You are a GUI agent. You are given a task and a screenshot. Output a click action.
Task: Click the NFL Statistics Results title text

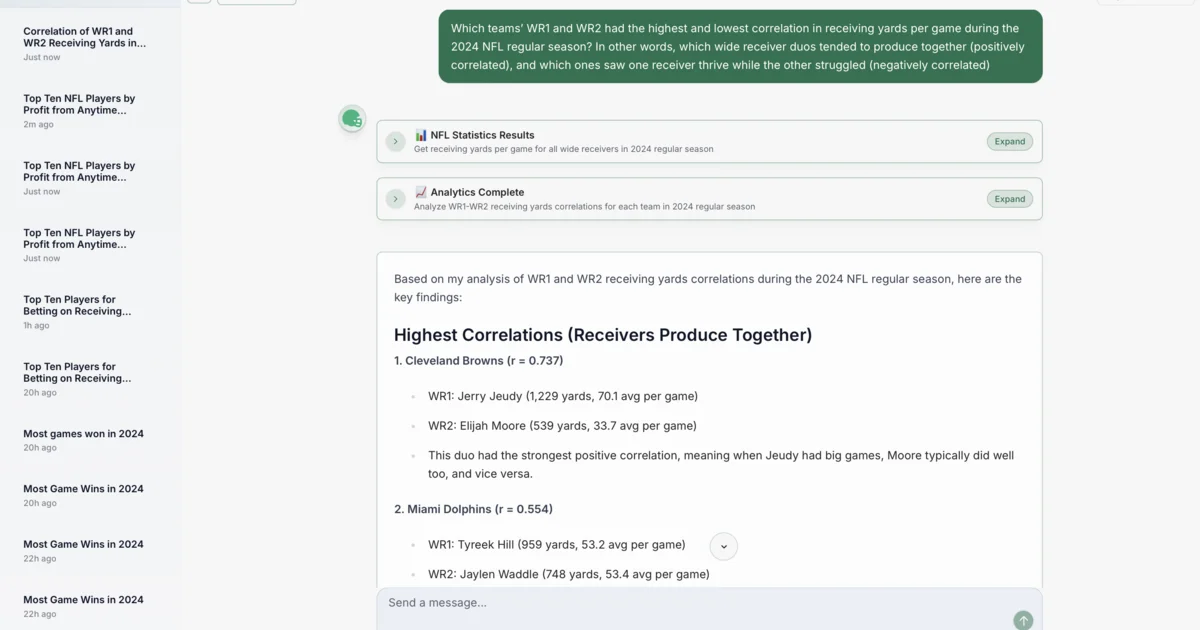(x=482, y=135)
